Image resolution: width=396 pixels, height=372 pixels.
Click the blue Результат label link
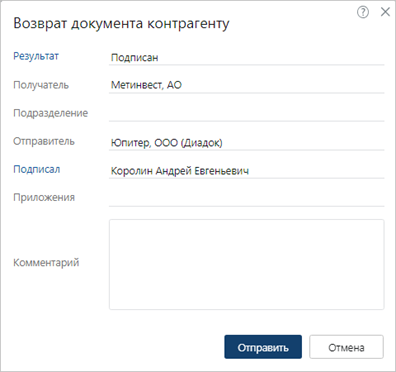(36, 56)
